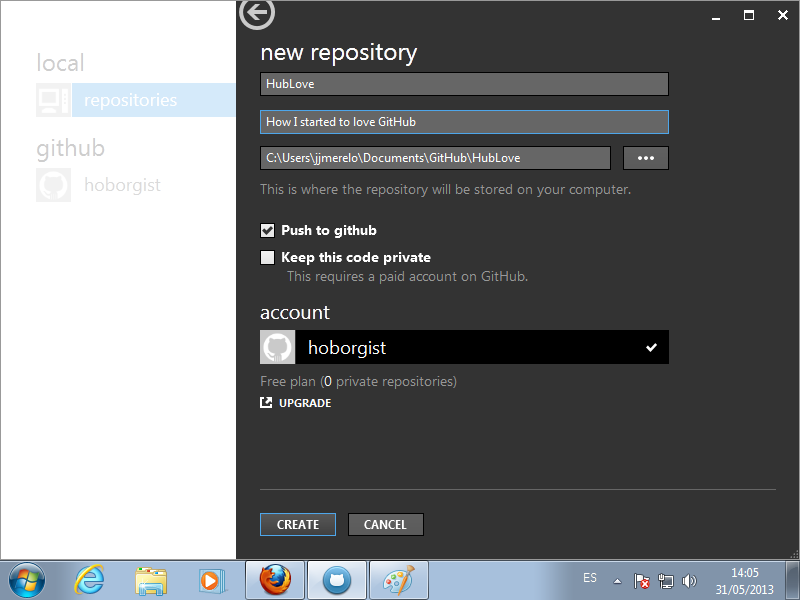Open the UPGRADE link

305,403
